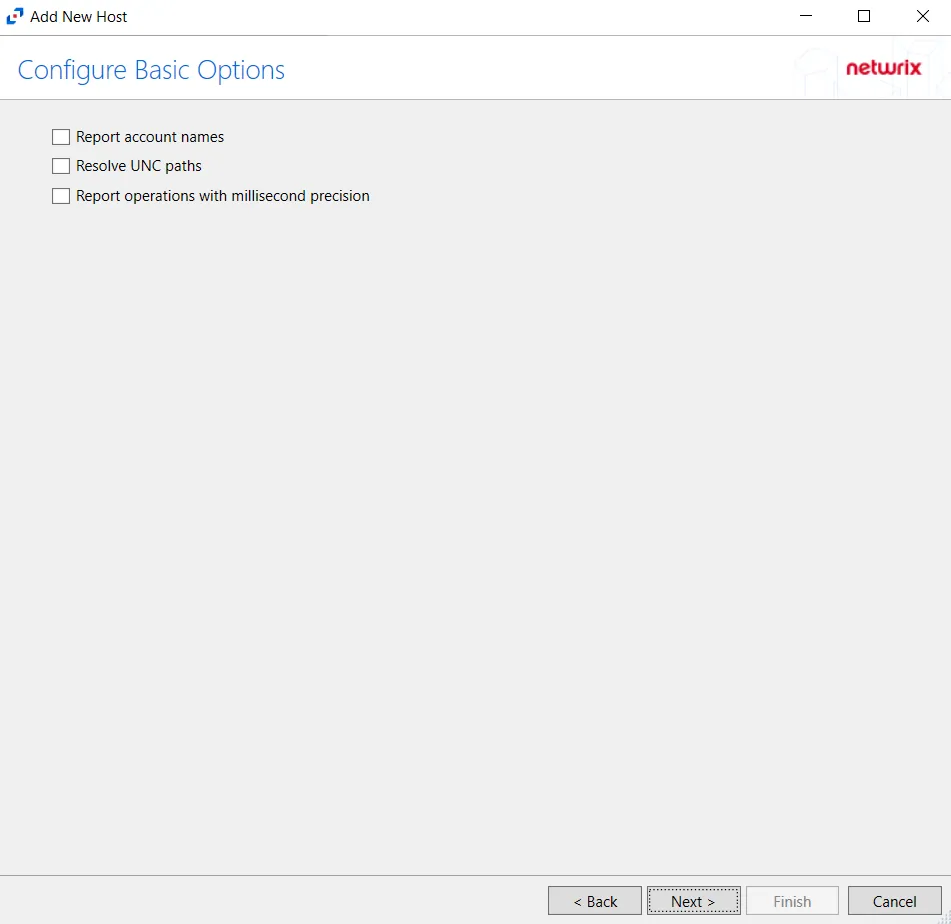Enable the Report account names checkbox
This screenshot has height=924, width=951.
(61, 137)
